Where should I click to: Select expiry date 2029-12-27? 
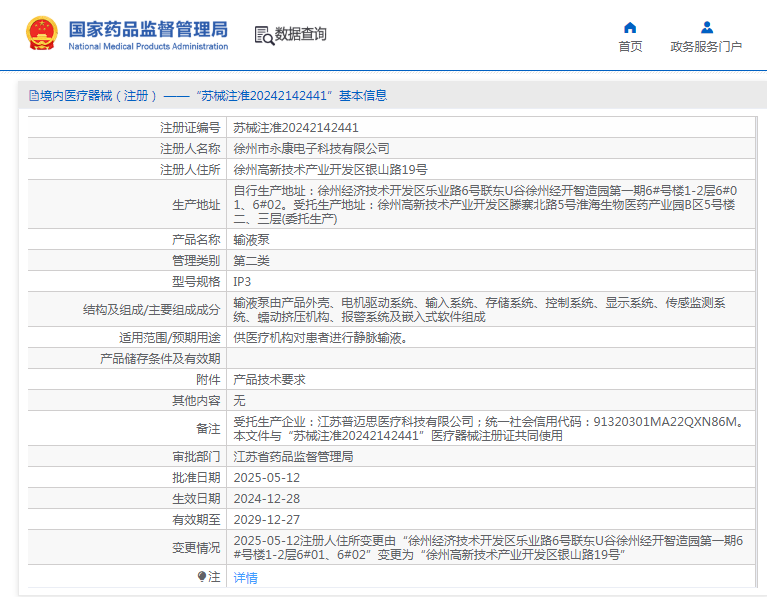[x=267, y=520]
